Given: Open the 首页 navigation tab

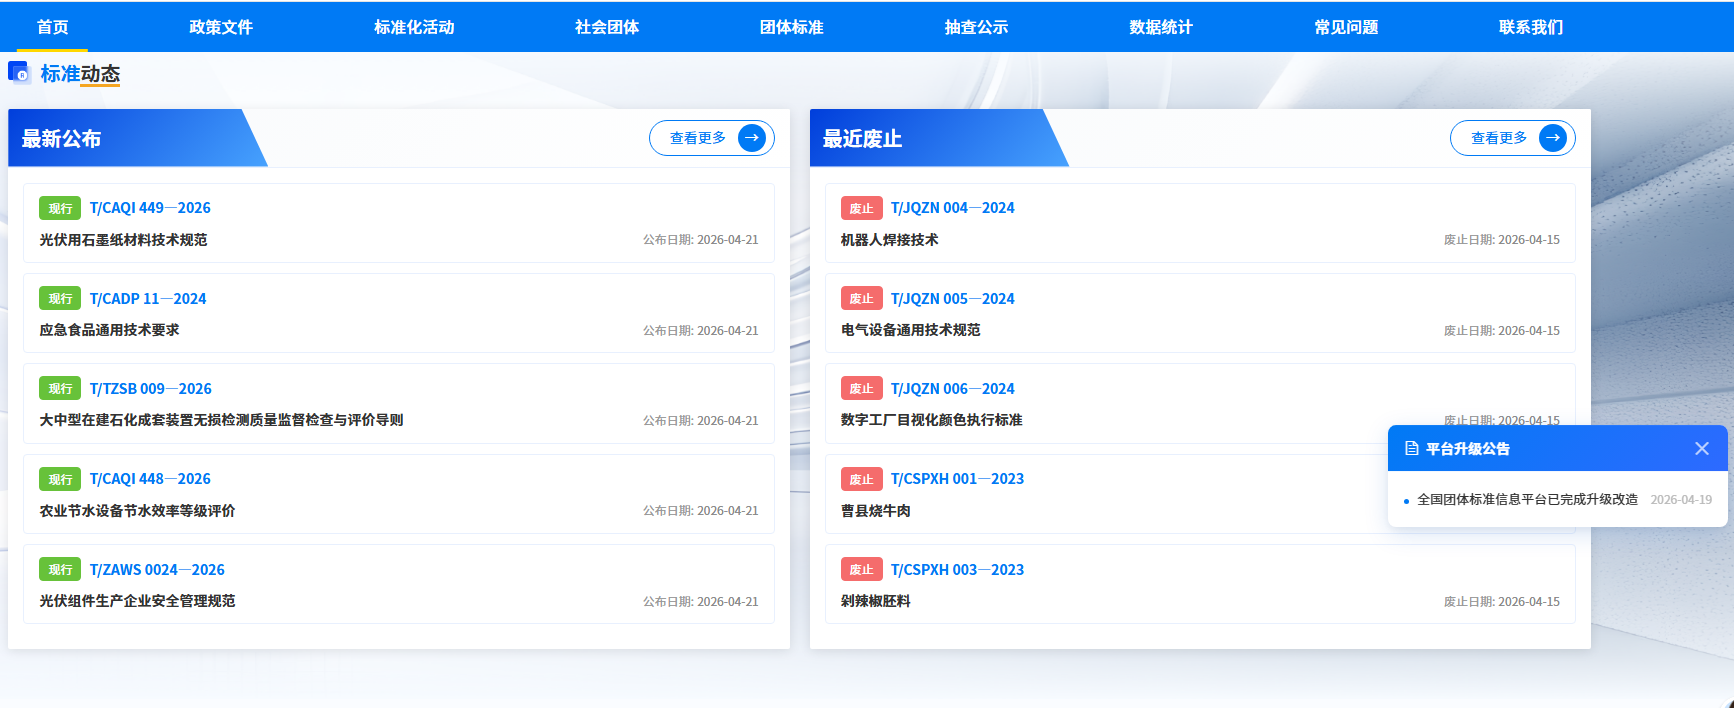Looking at the screenshot, I should pyautogui.click(x=53, y=27).
